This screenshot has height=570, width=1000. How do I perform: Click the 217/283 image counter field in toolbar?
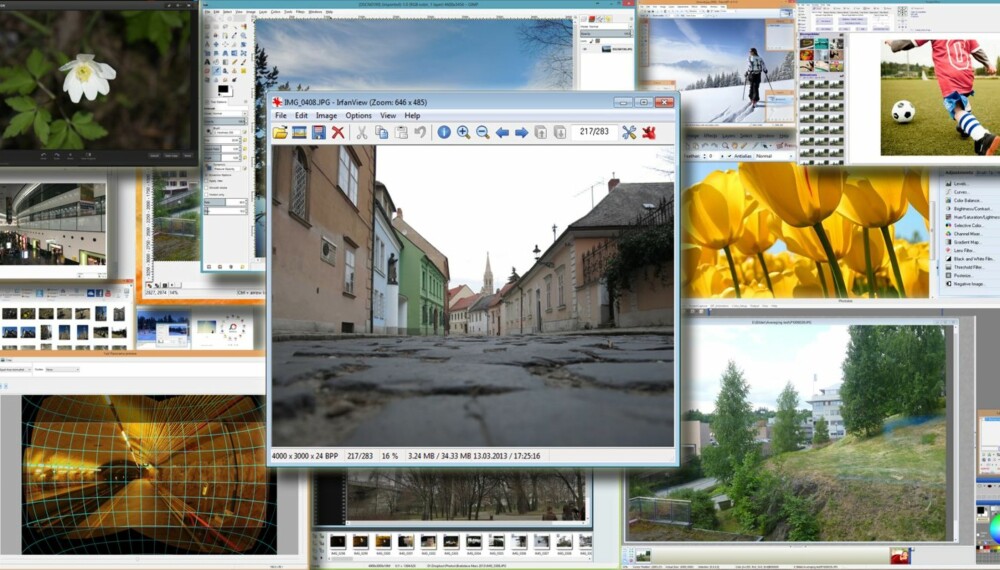tap(594, 132)
